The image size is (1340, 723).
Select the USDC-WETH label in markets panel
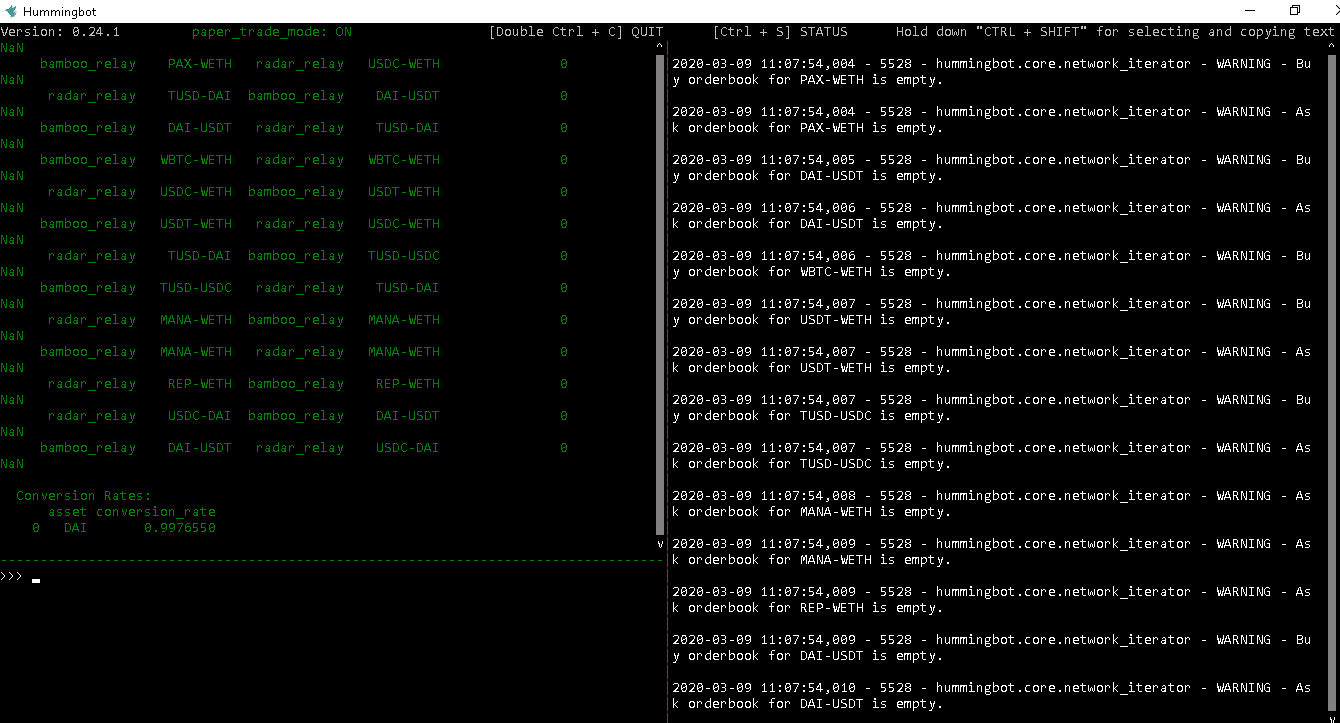click(403, 63)
